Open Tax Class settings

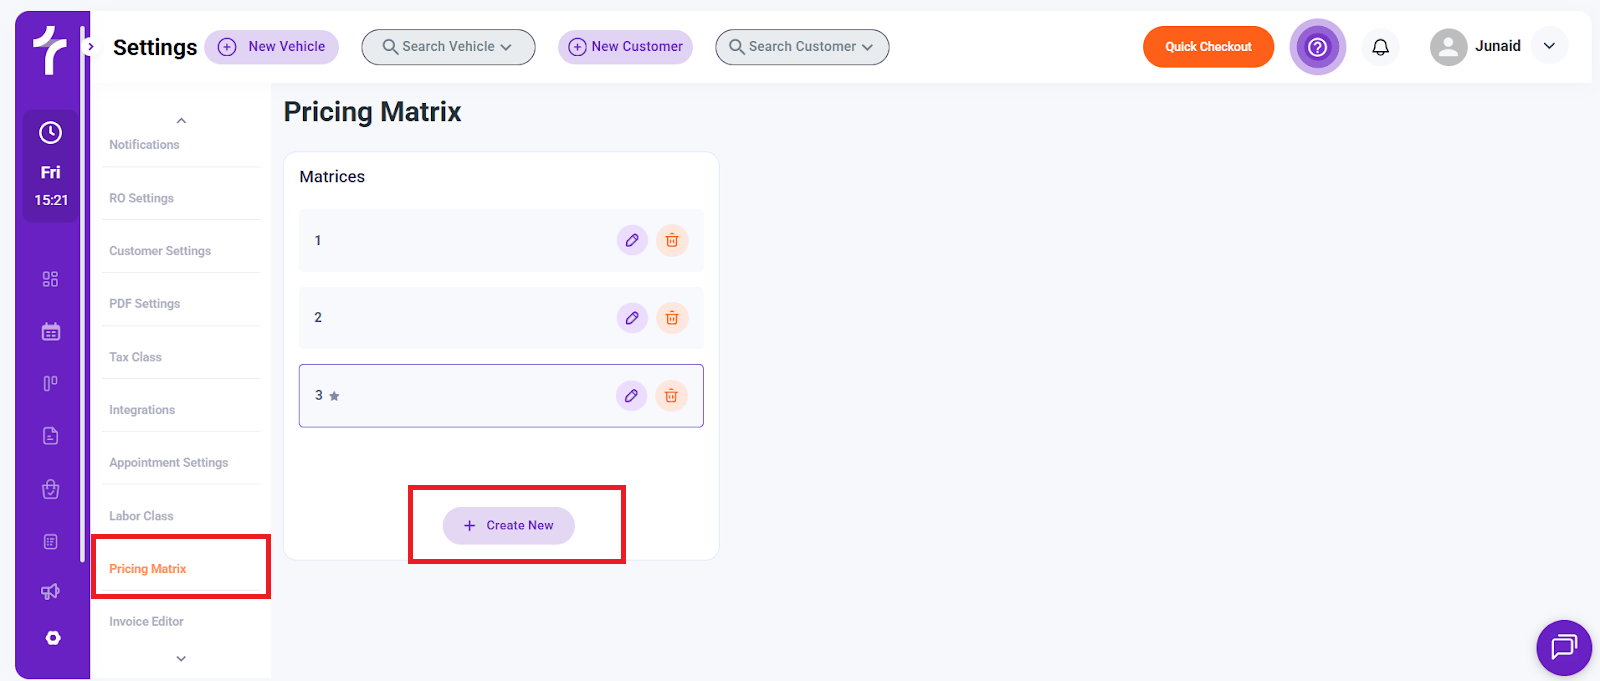[135, 357]
